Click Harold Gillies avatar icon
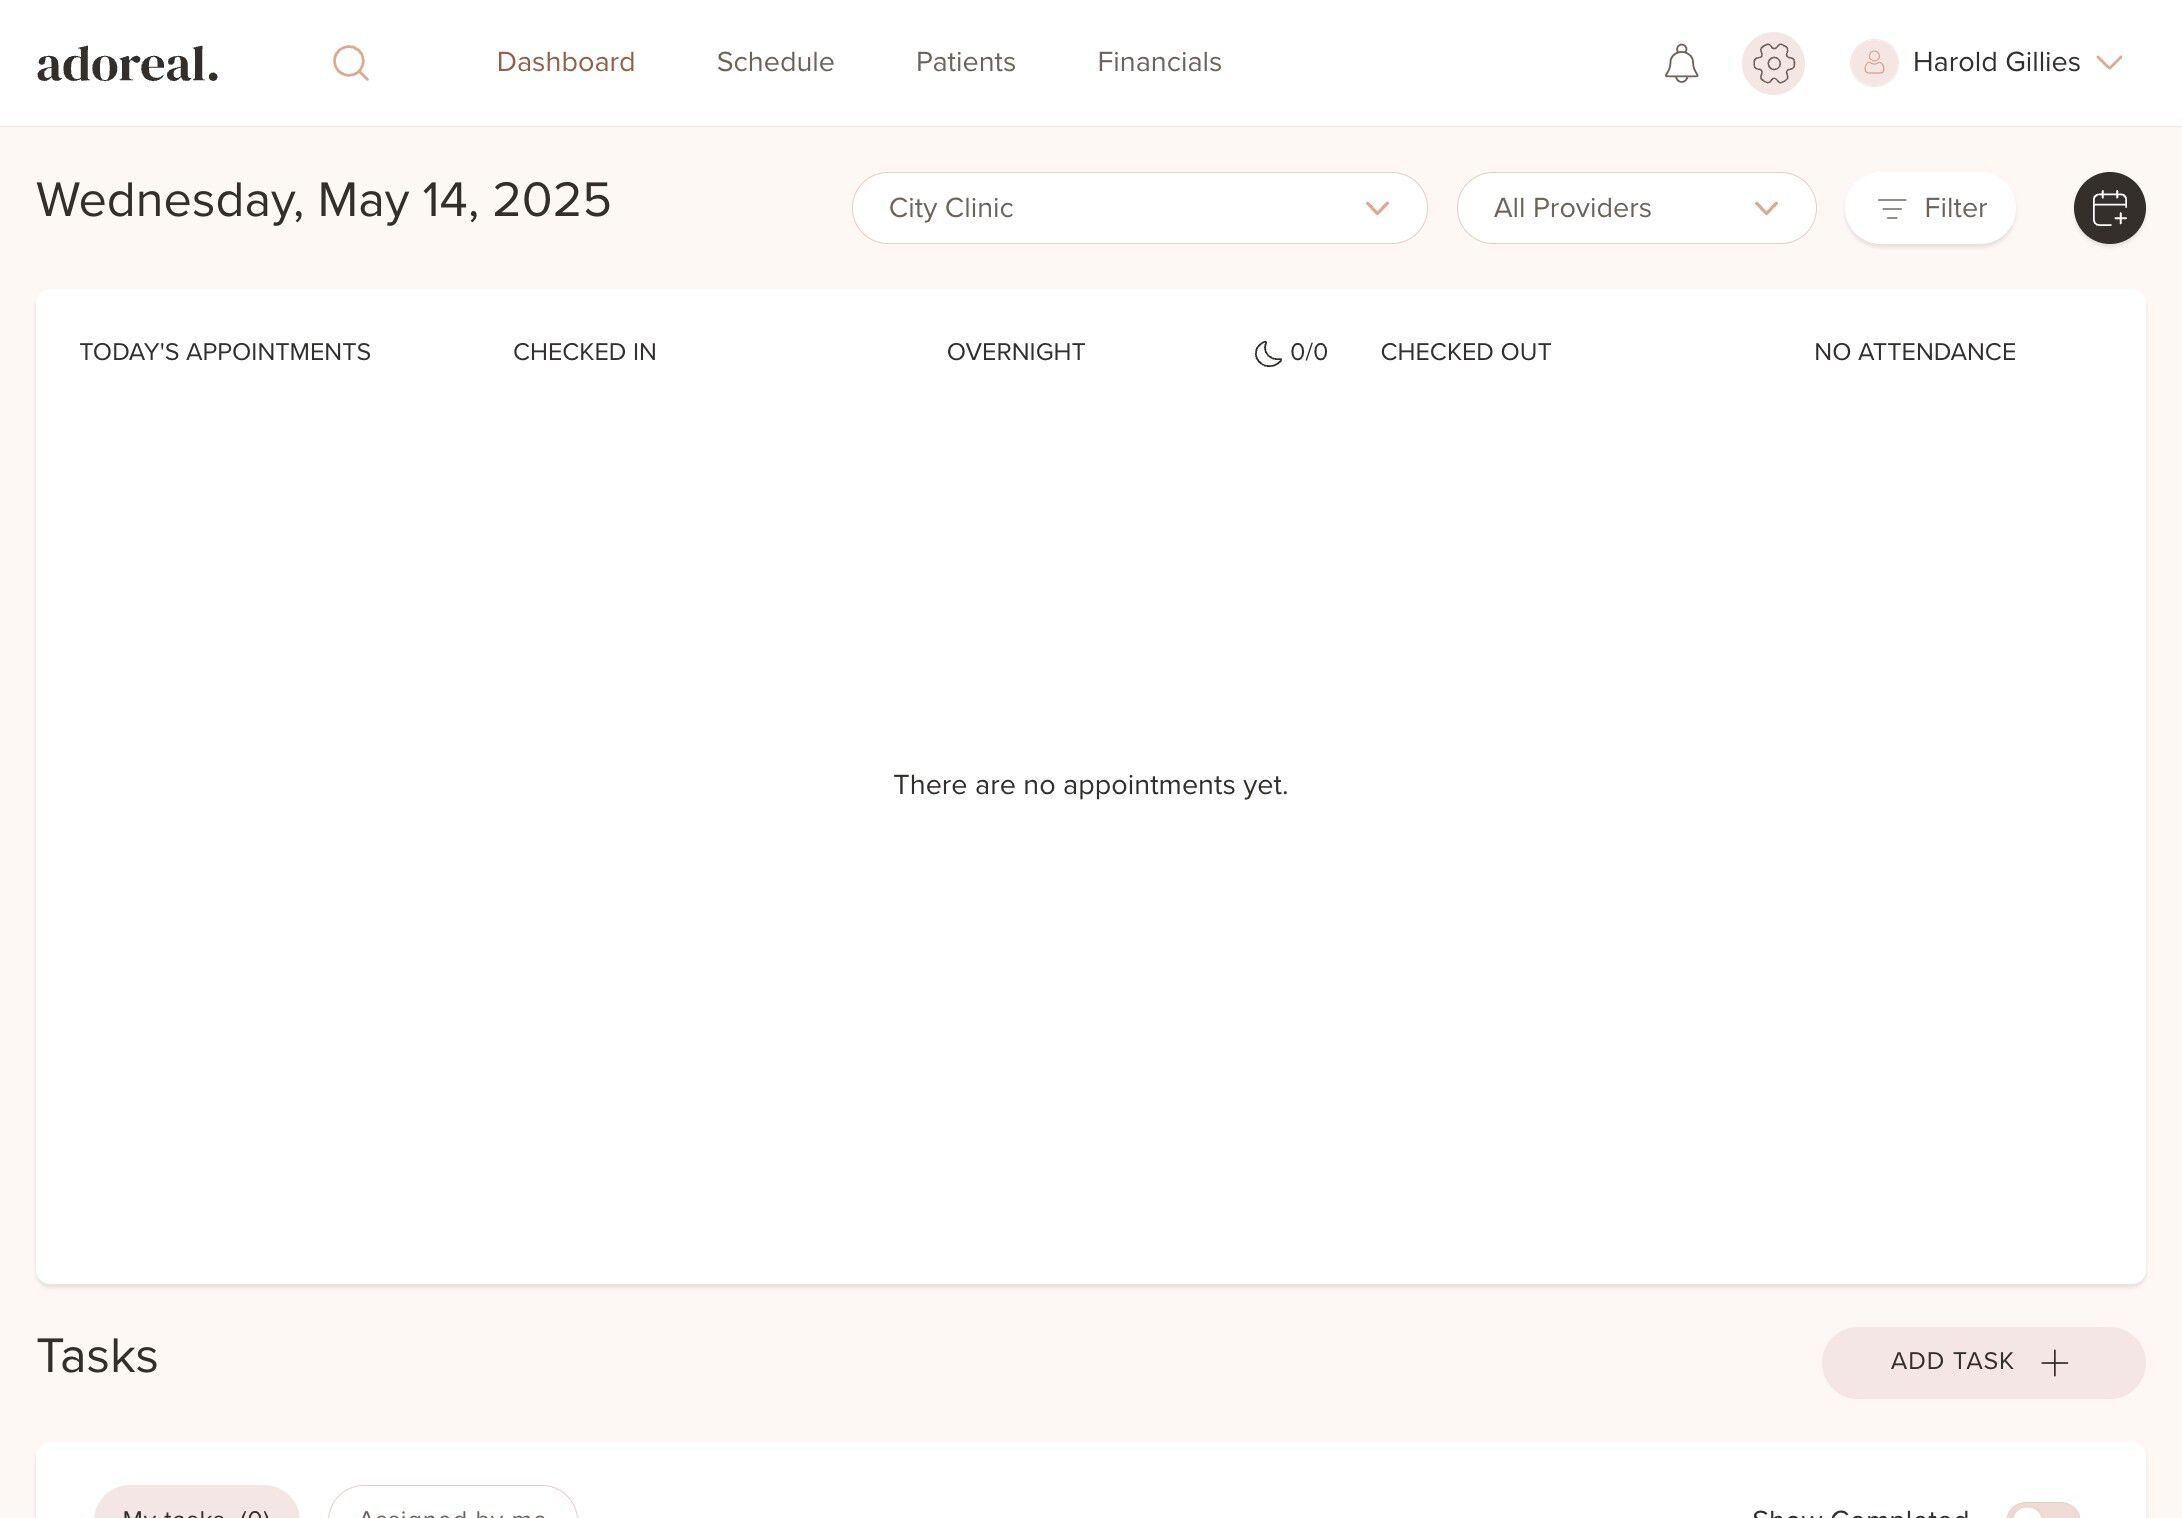The height and width of the screenshot is (1518, 2182). click(1874, 63)
